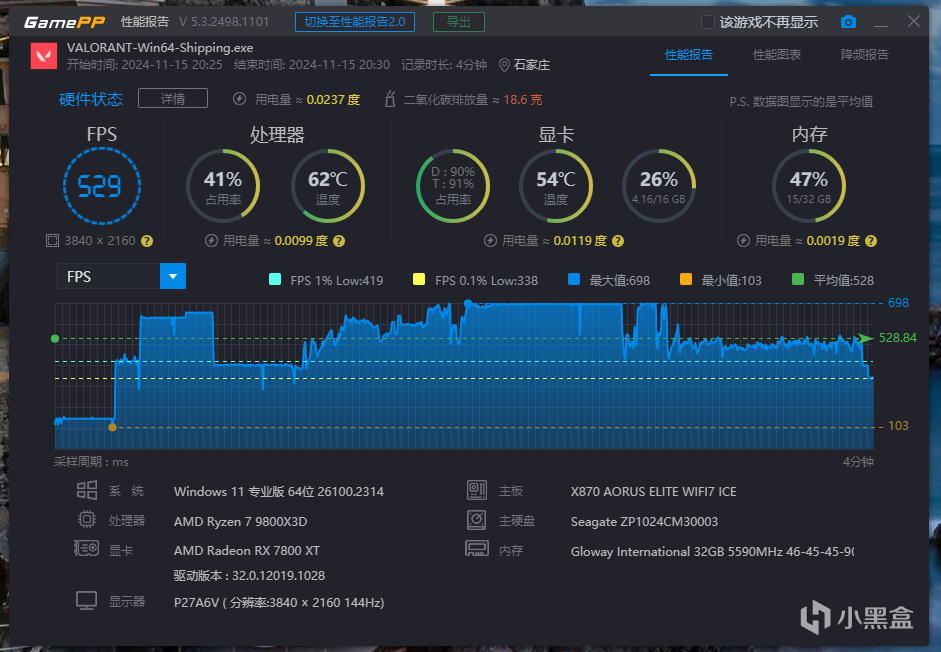This screenshot has height=652, width=941.
Task: Click the green average marker dot on chart
Action: click(55, 339)
